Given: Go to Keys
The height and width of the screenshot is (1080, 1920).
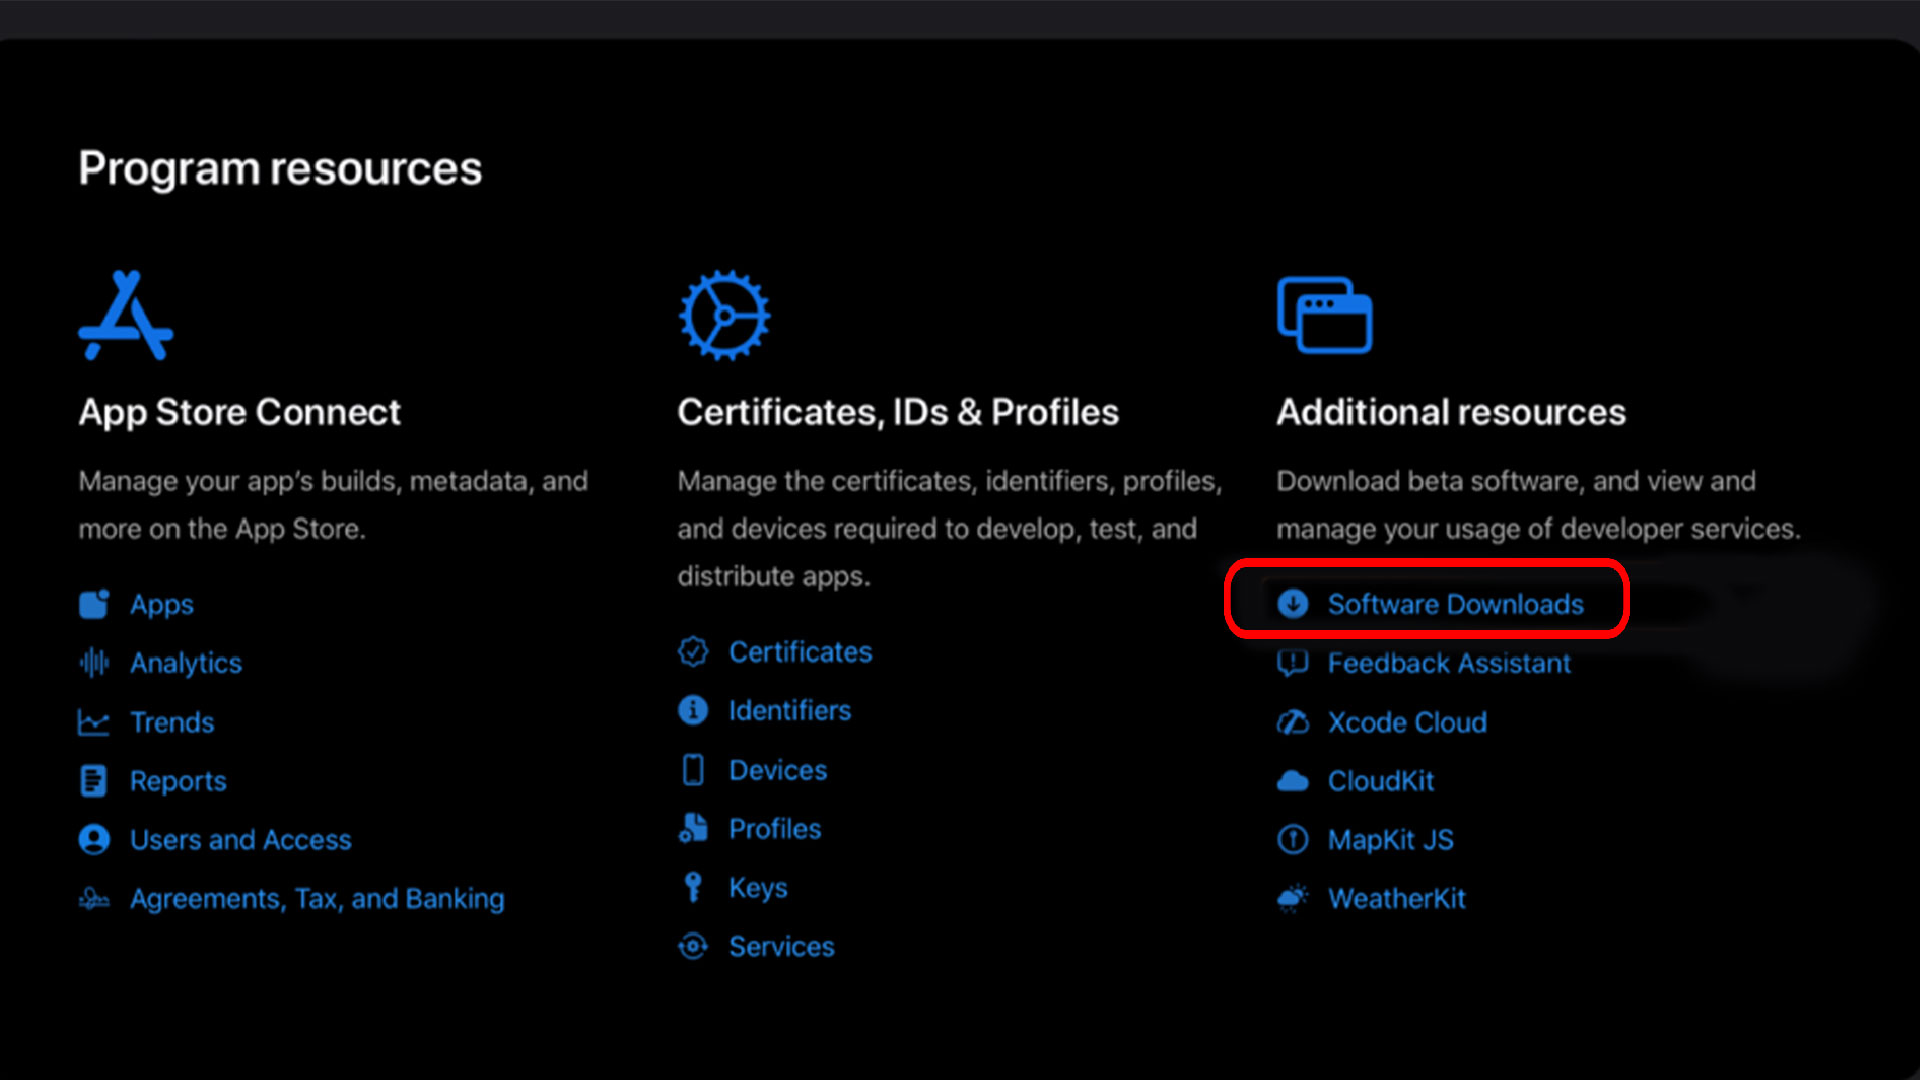Looking at the screenshot, I should (758, 888).
